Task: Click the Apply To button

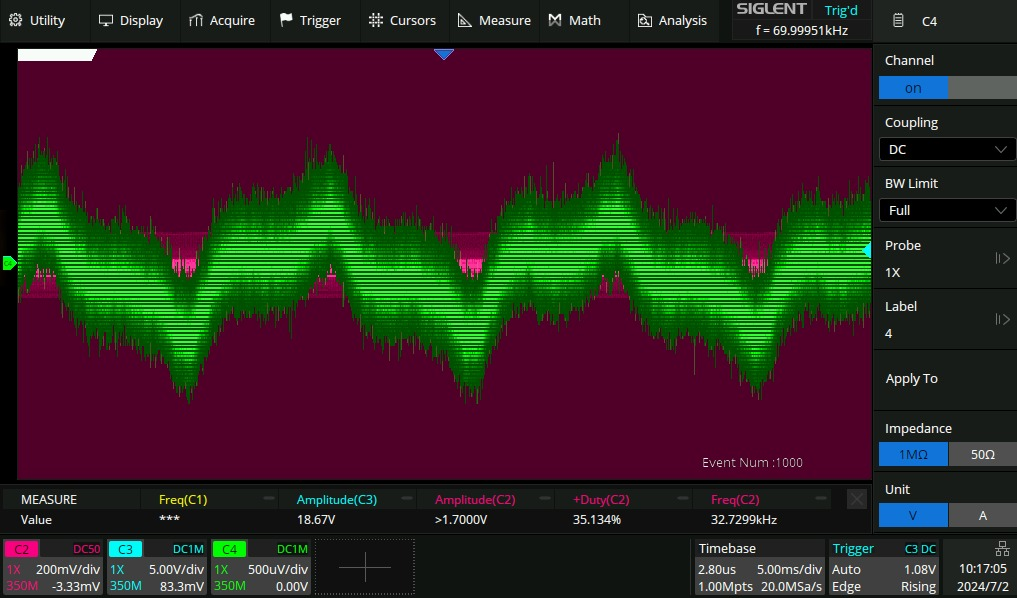Action: tap(912, 379)
